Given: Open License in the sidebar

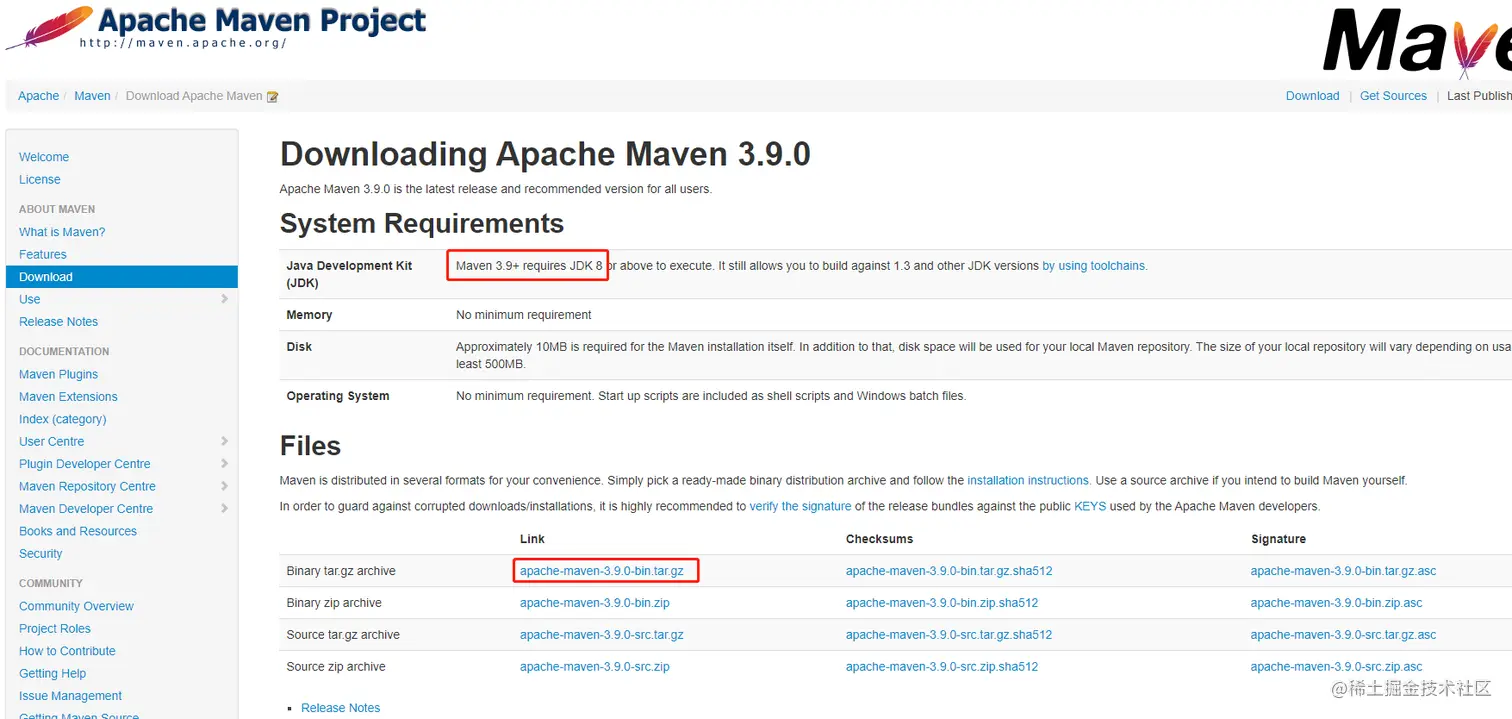Looking at the screenshot, I should point(40,180).
